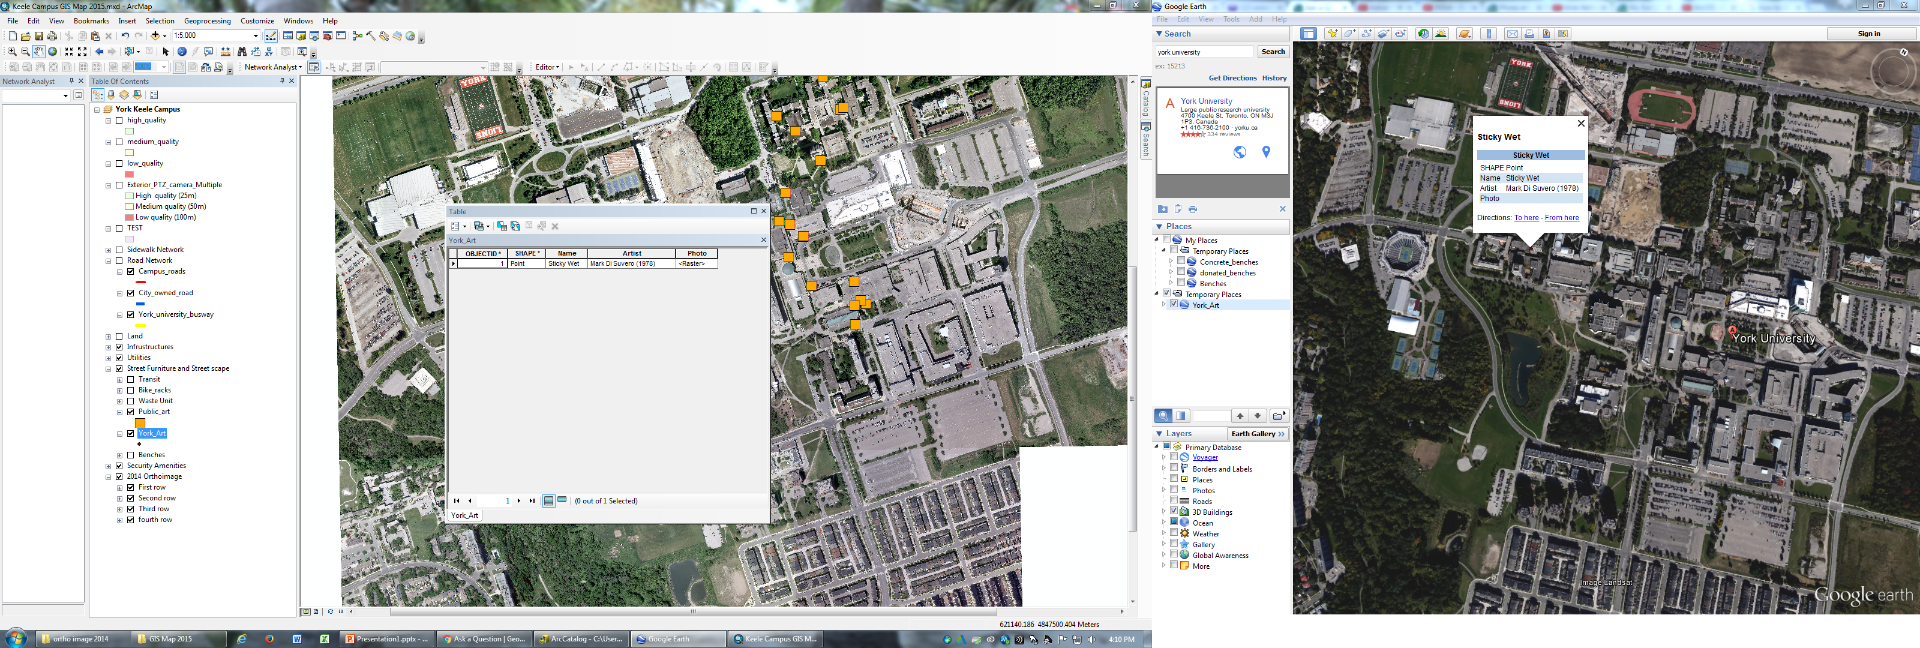Viewport: 1920px width, 648px height.
Task: Click the History link in Google Earth
Action: 1274,77
